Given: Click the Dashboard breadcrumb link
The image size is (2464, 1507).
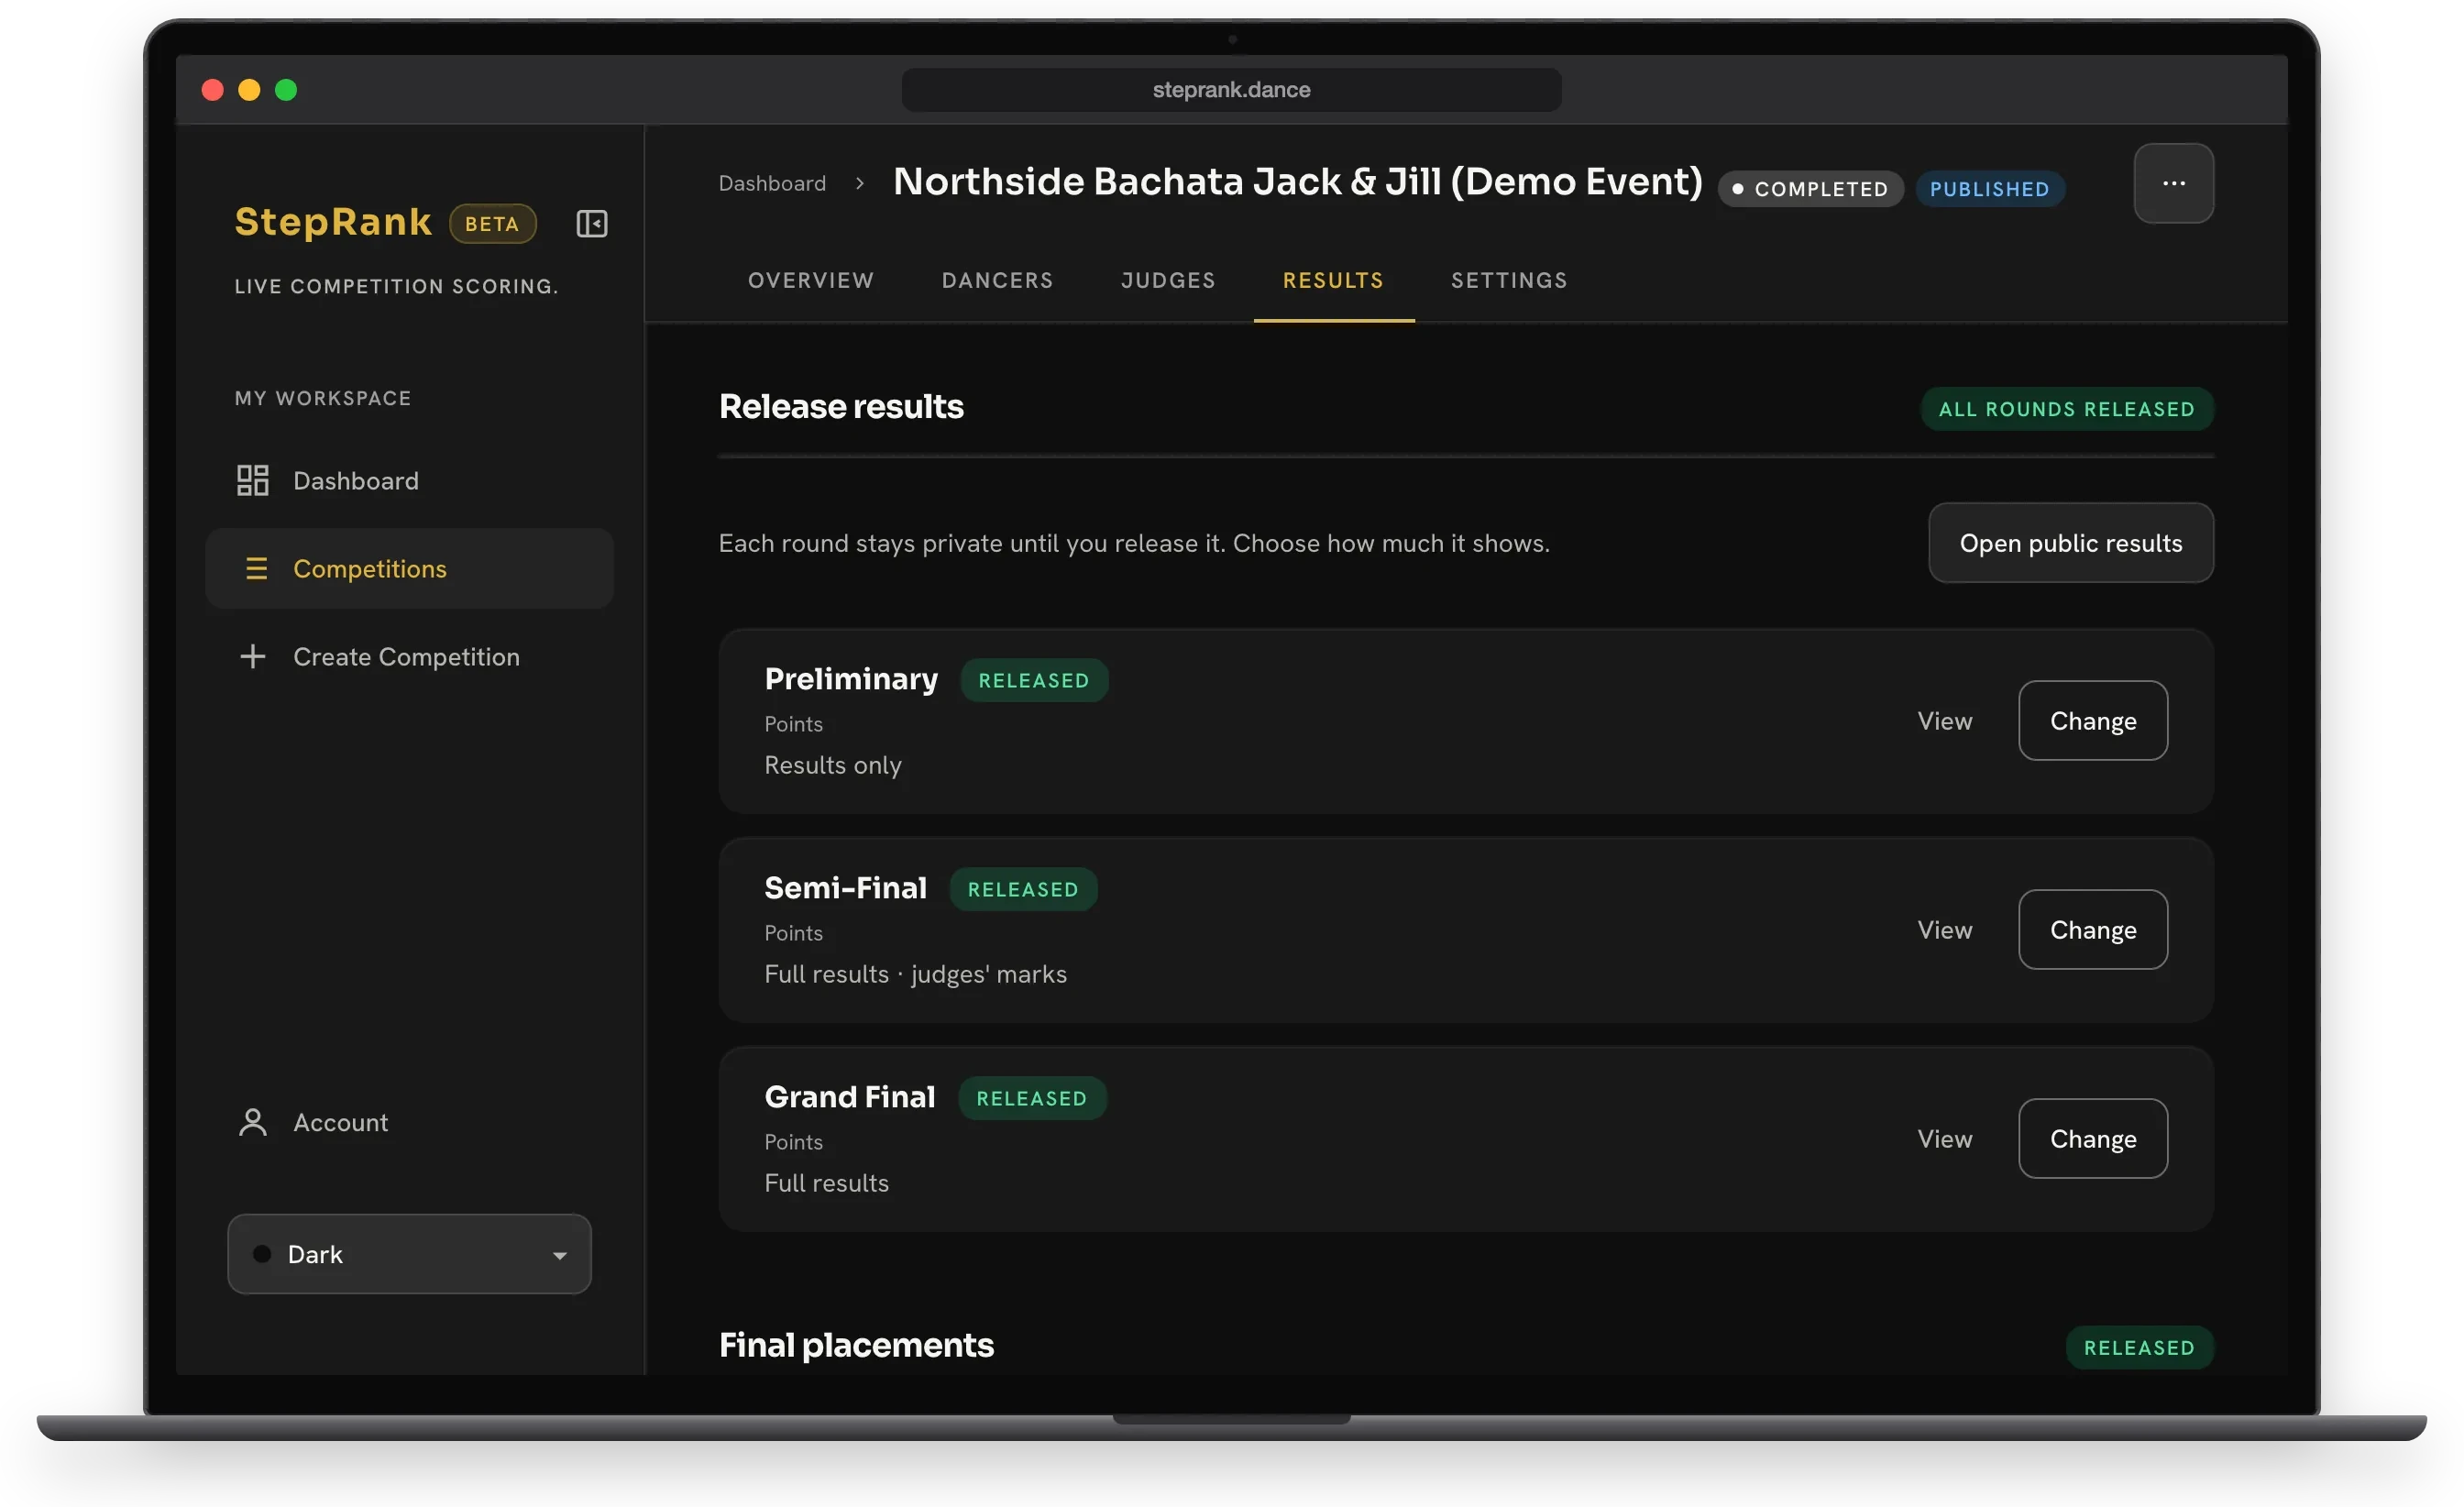Looking at the screenshot, I should (x=773, y=183).
